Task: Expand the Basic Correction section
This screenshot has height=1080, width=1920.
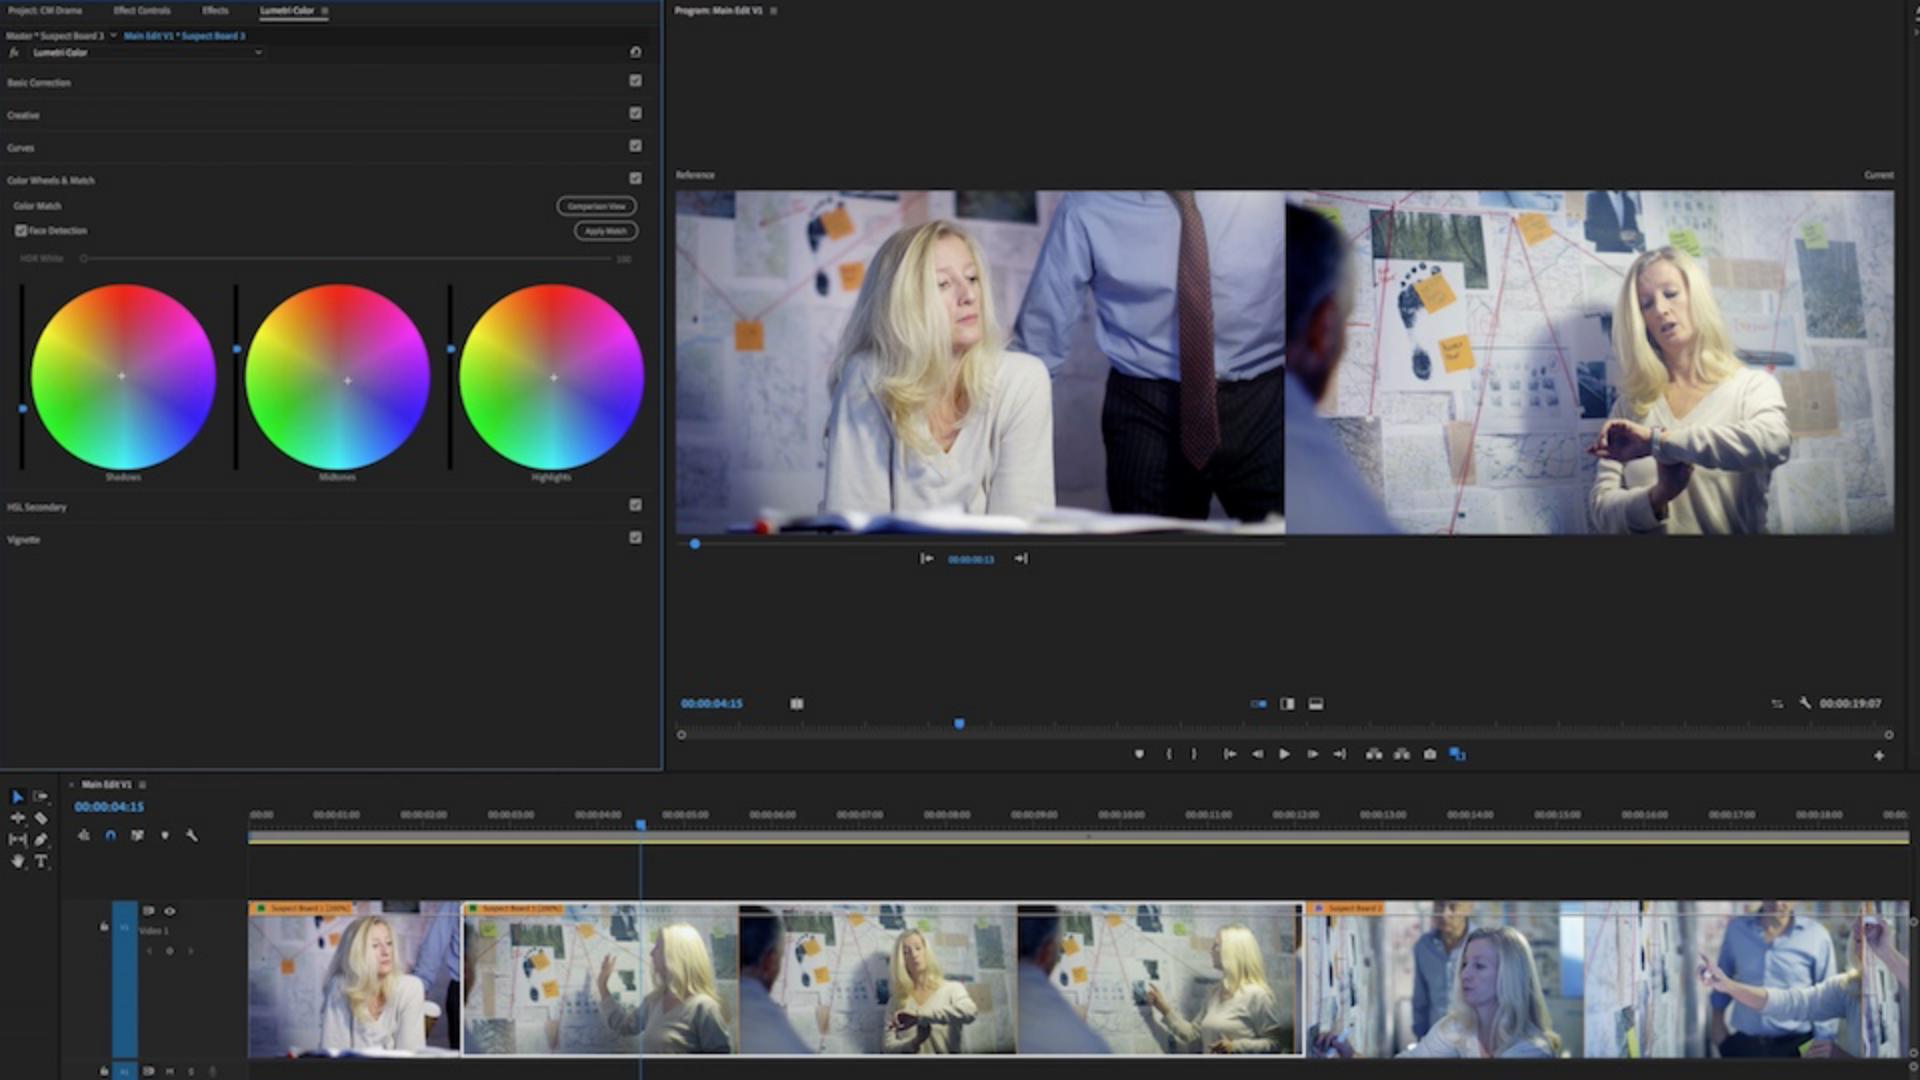Action: tap(39, 83)
